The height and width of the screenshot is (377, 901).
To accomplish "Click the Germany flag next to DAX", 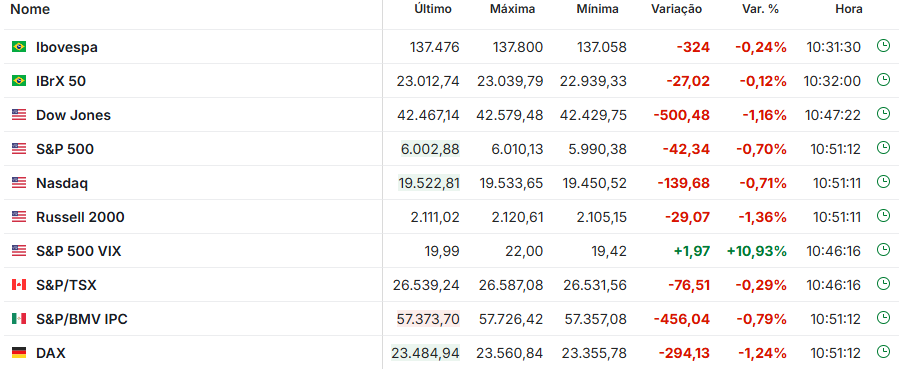I will point(19,352).
